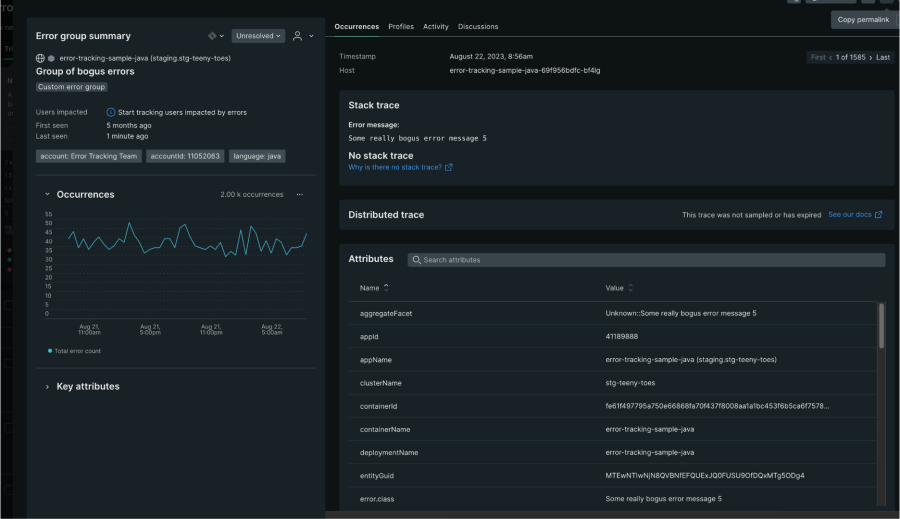Screen dimensions: 900x519
Task: Click the user assignee icon
Action: (297, 36)
